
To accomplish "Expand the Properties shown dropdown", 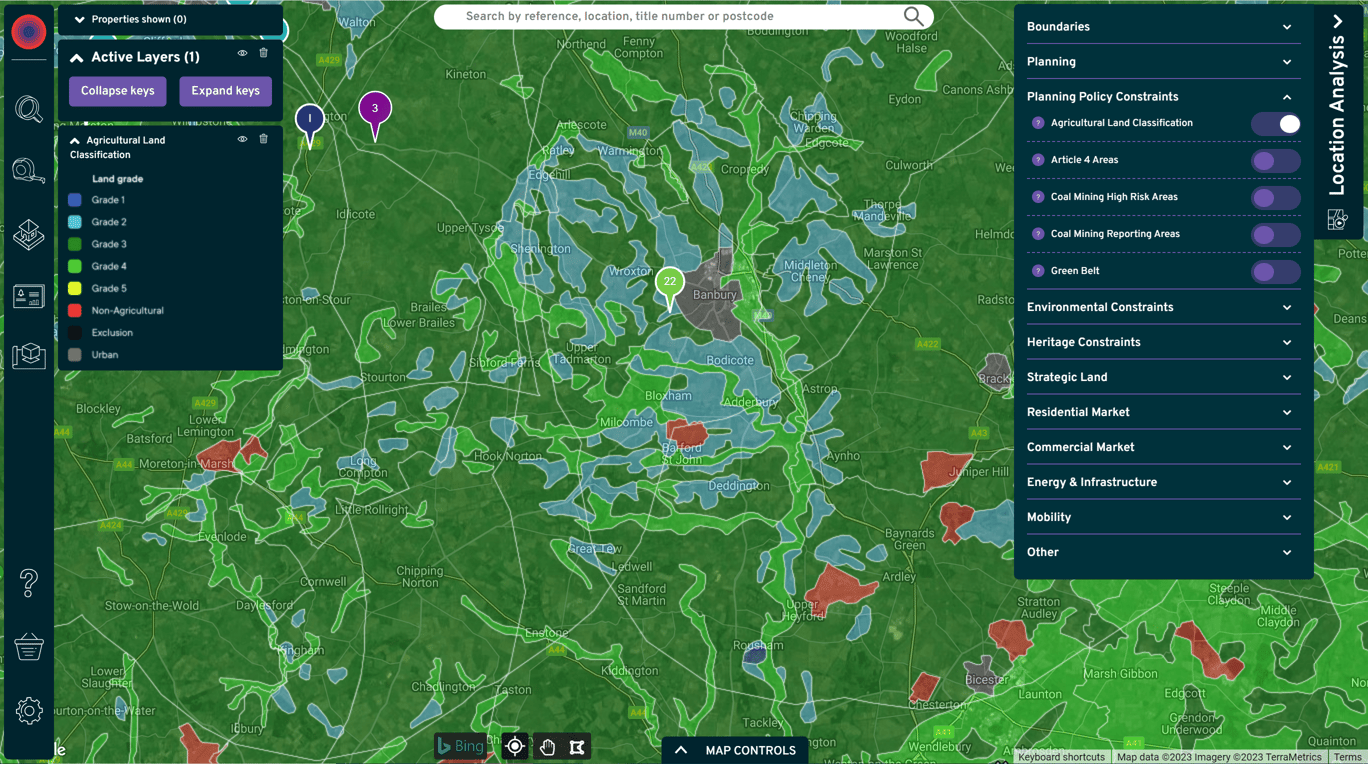I will (80, 19).
